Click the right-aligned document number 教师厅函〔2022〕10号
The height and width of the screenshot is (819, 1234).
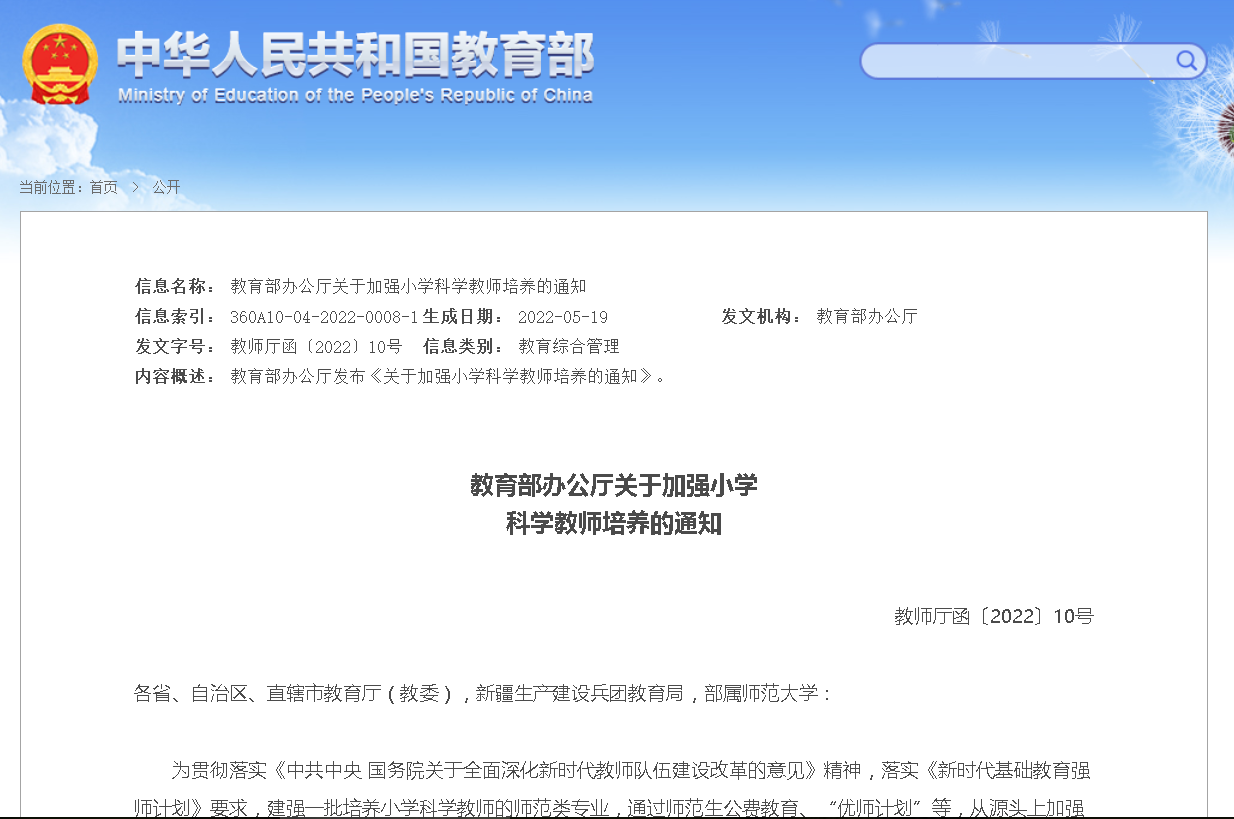994,616
